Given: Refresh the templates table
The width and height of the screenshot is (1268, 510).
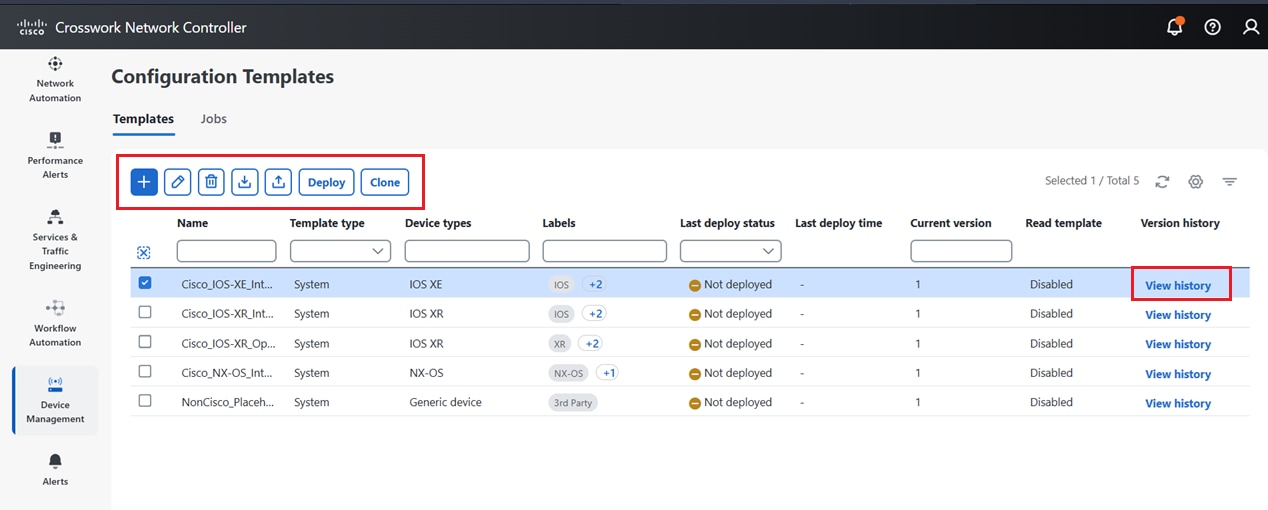Looking at the screenshot, I should point(1162,181).
